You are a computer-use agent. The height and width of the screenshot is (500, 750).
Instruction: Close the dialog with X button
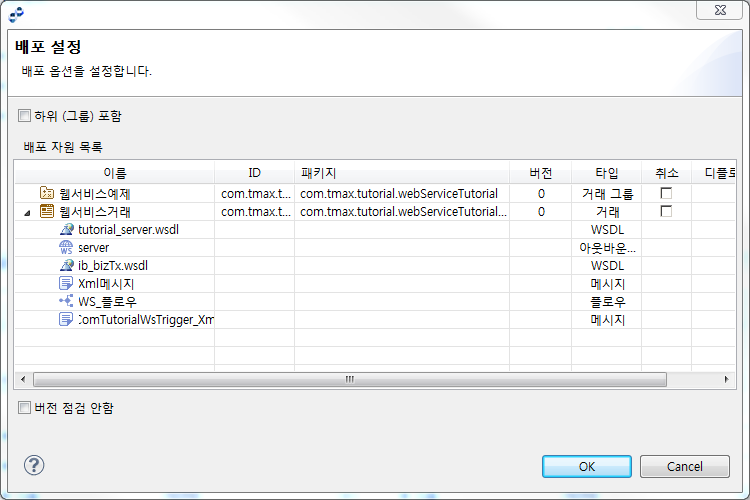[719, 10]
